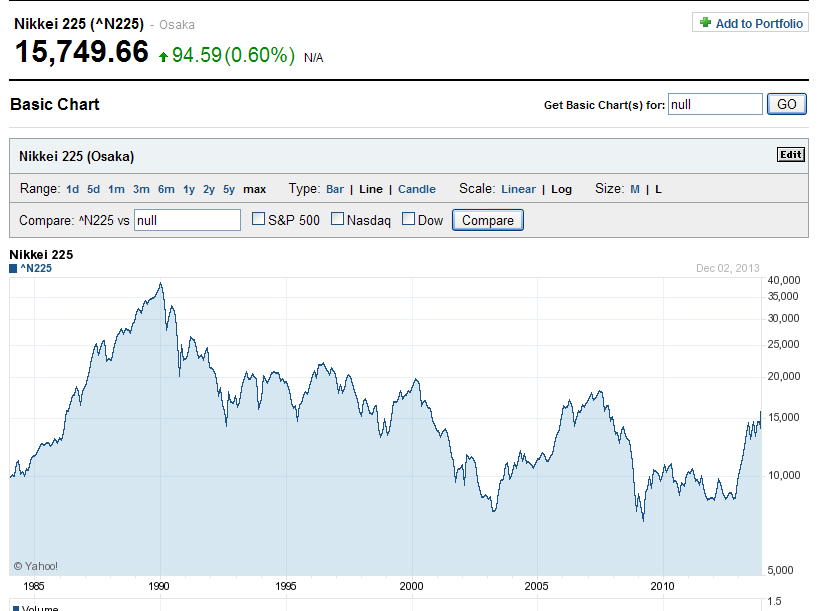Select the 5d range option
The width and height of the screenshot is (825, 611).
93,189
